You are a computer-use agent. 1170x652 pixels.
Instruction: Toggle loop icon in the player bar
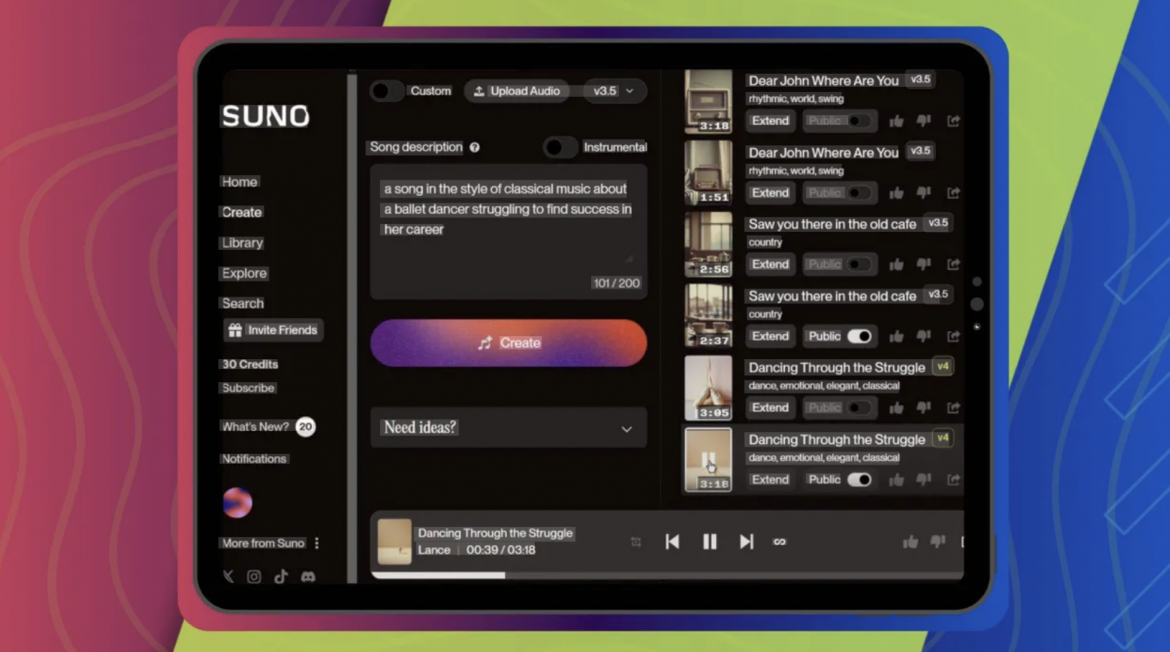(x=780, y=541)
